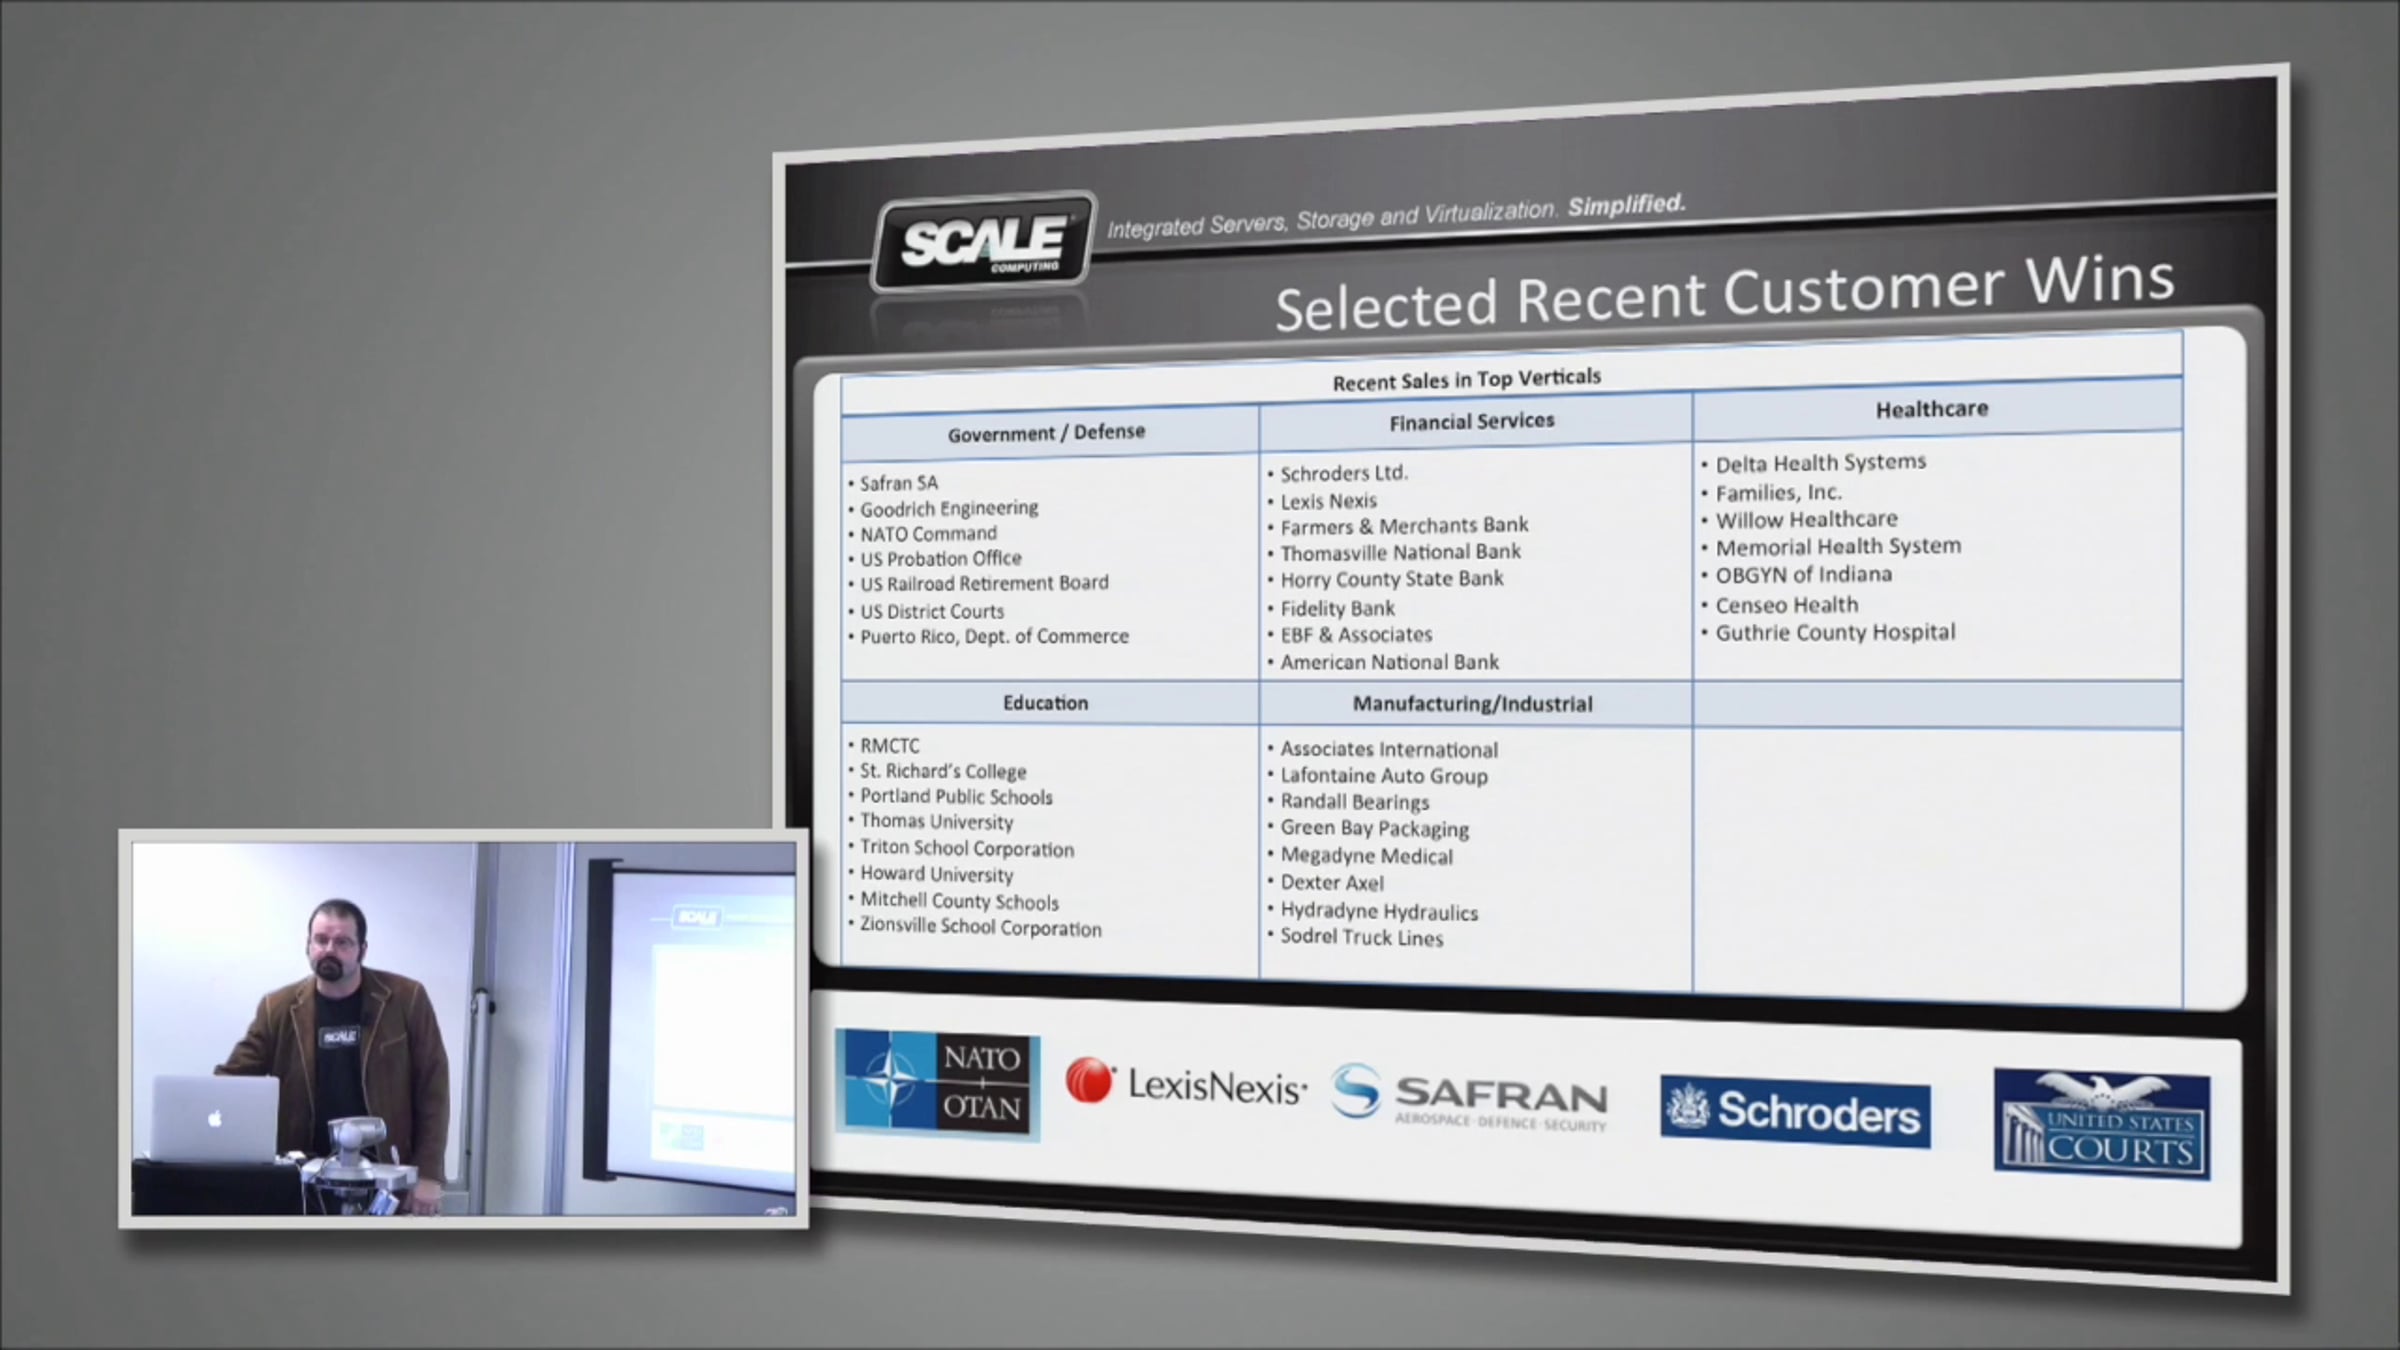
Task: Click the NATO OTAN logo
Action: 938,1084
